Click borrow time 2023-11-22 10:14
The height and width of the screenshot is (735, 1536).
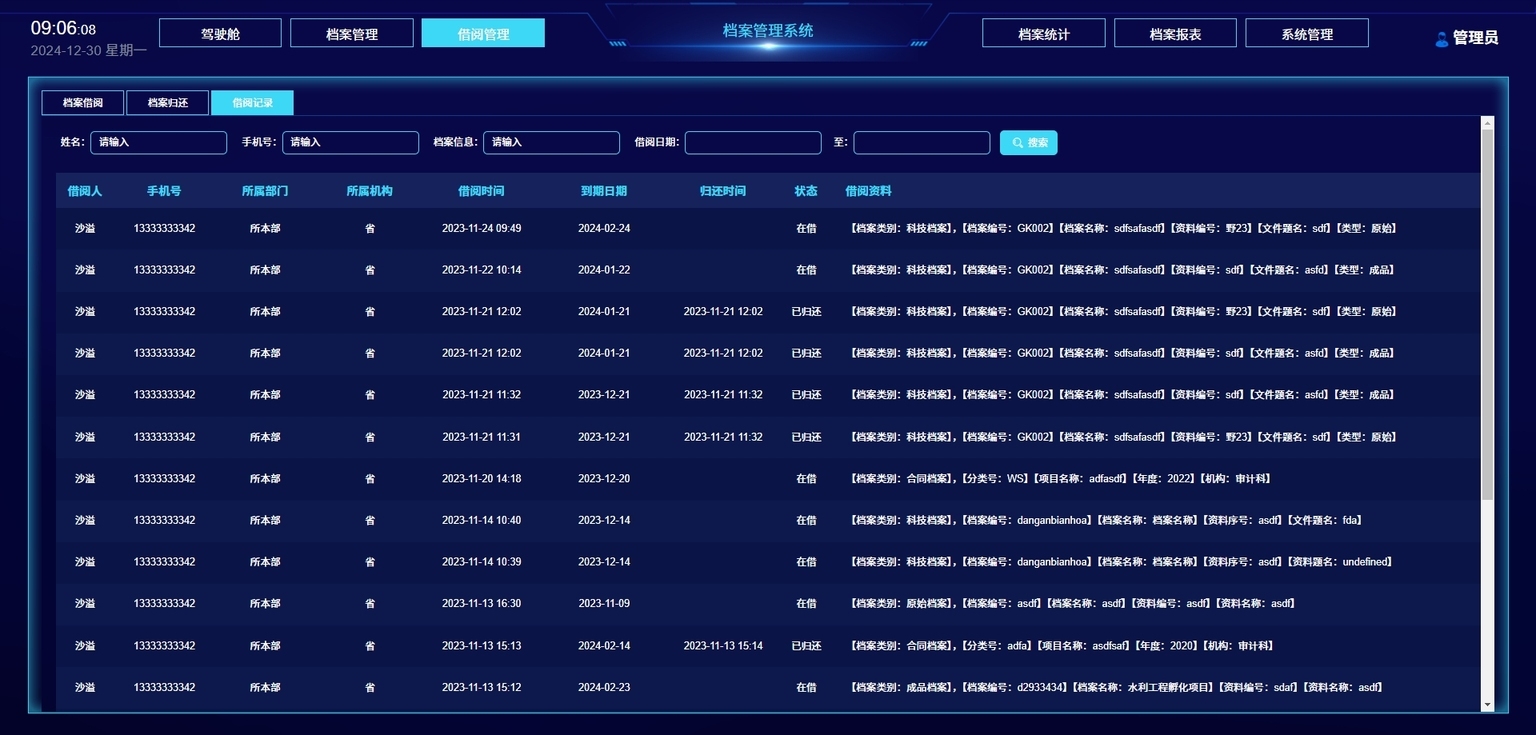tap(481, 270)
